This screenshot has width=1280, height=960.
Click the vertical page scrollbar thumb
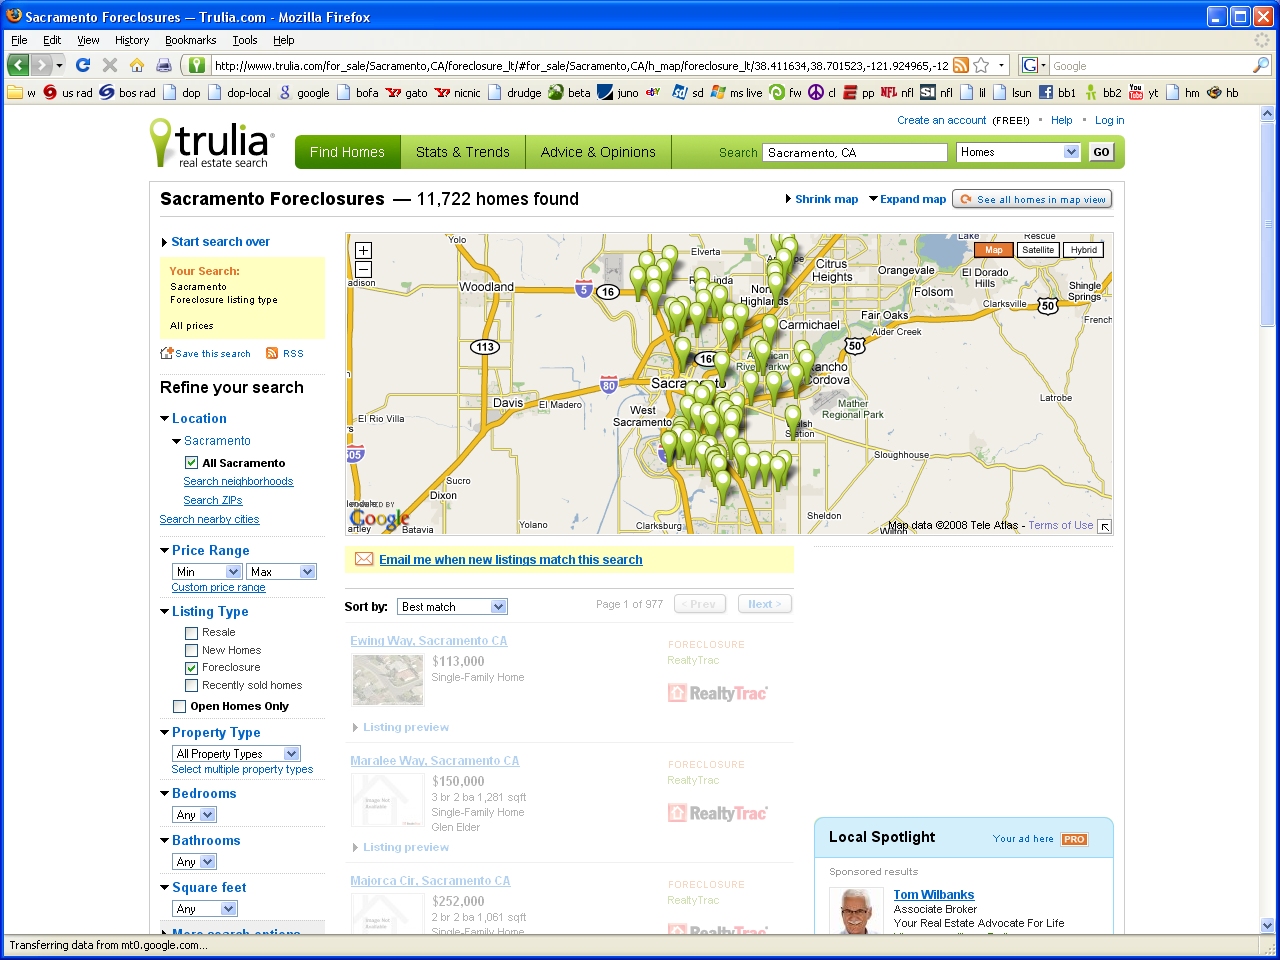1268,225
